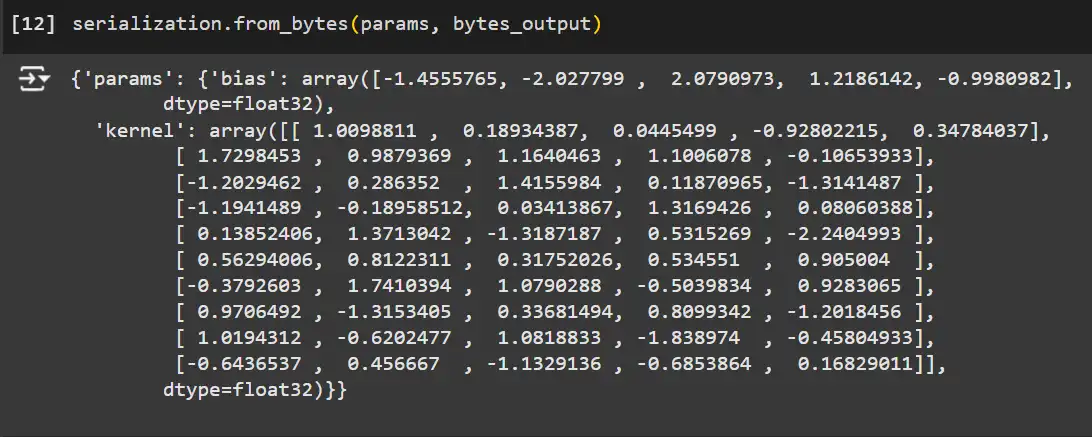
Task: Click kernel value 0.03413867
Action: [556, 208]
